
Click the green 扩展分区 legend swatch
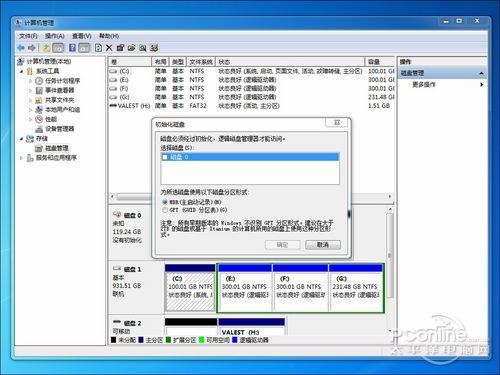[x=168, y=340]
